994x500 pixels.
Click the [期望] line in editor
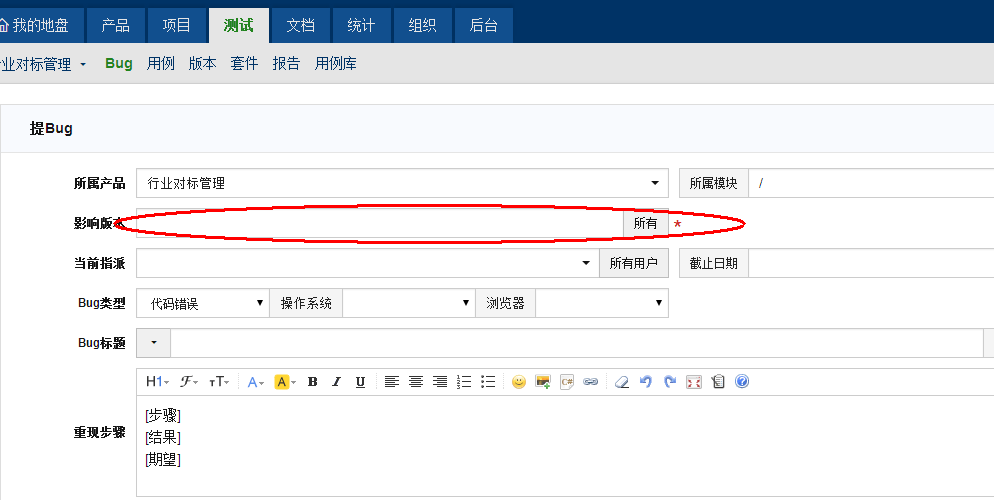click(x=163, y=459)
